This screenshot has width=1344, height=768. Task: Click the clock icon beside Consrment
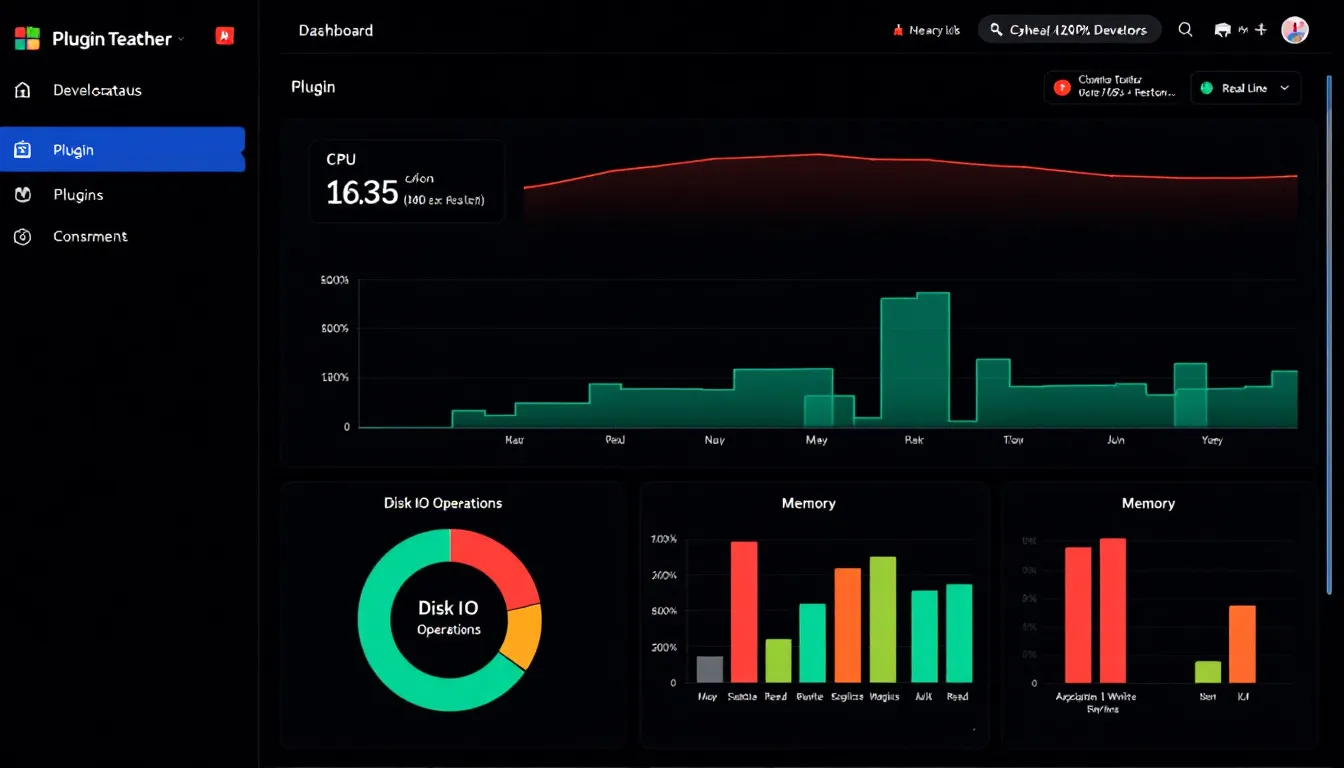[x=22, y=236]
